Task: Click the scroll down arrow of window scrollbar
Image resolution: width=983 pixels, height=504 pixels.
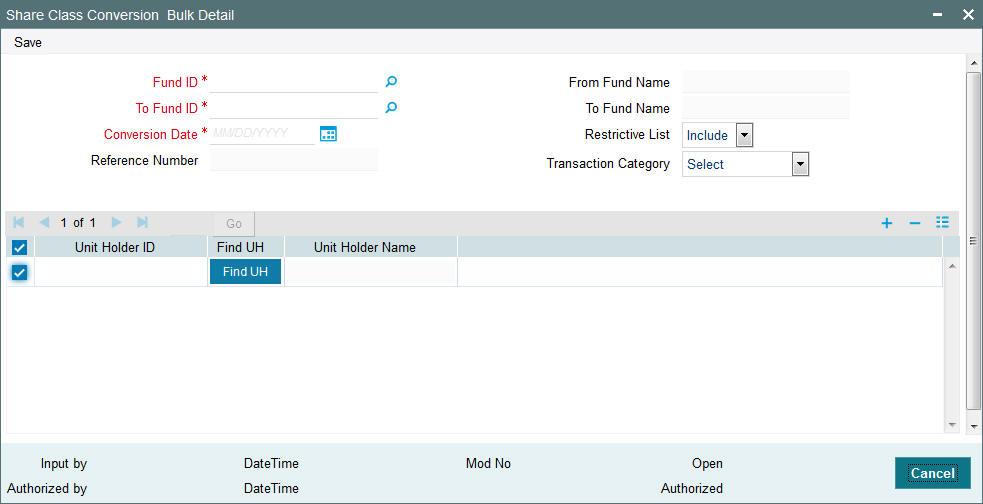Action: [973, 426]
